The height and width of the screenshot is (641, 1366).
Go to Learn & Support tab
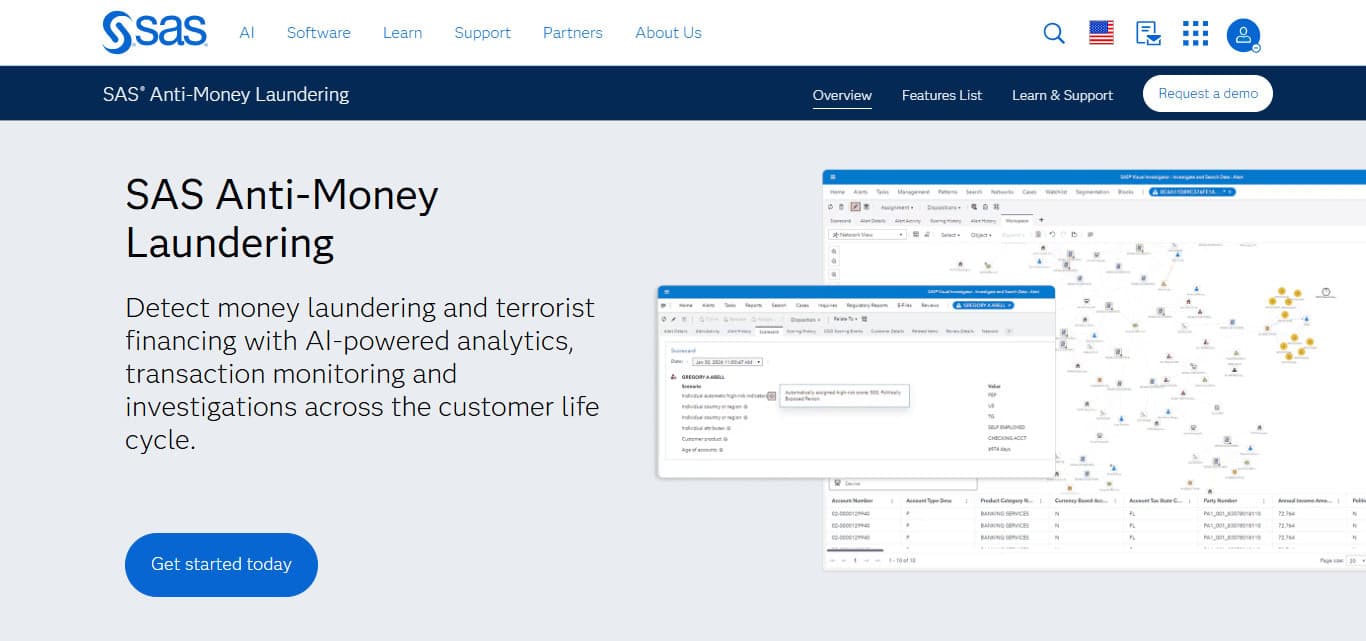coord(1062,95)
